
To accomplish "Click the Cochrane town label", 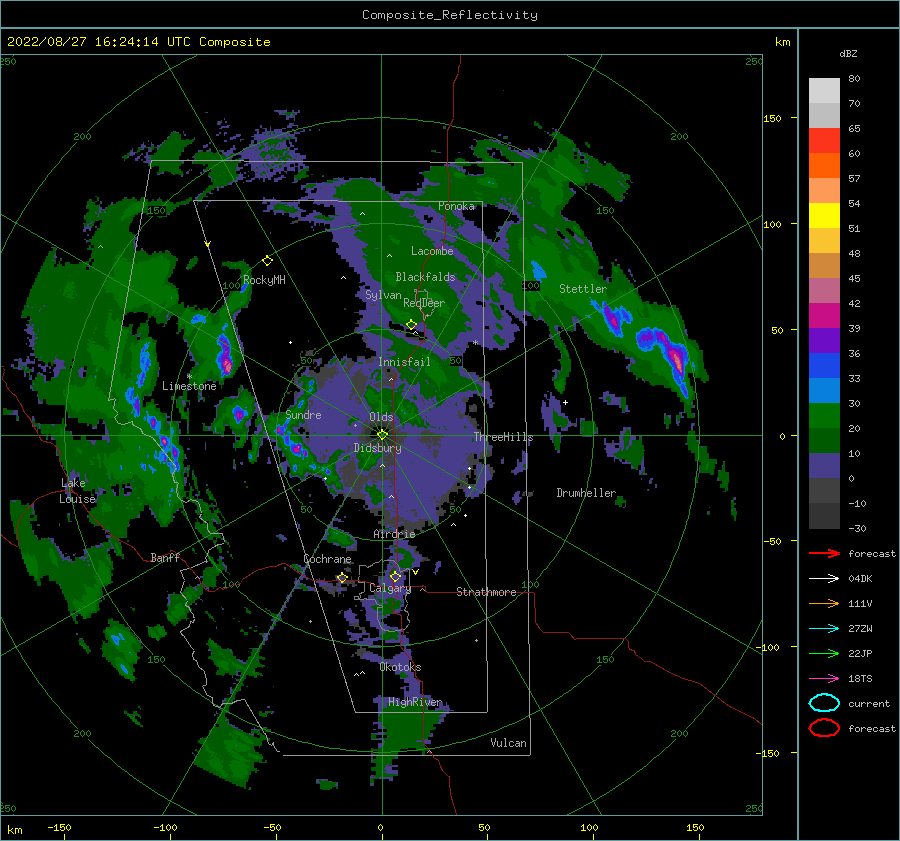I will [328, 559].
